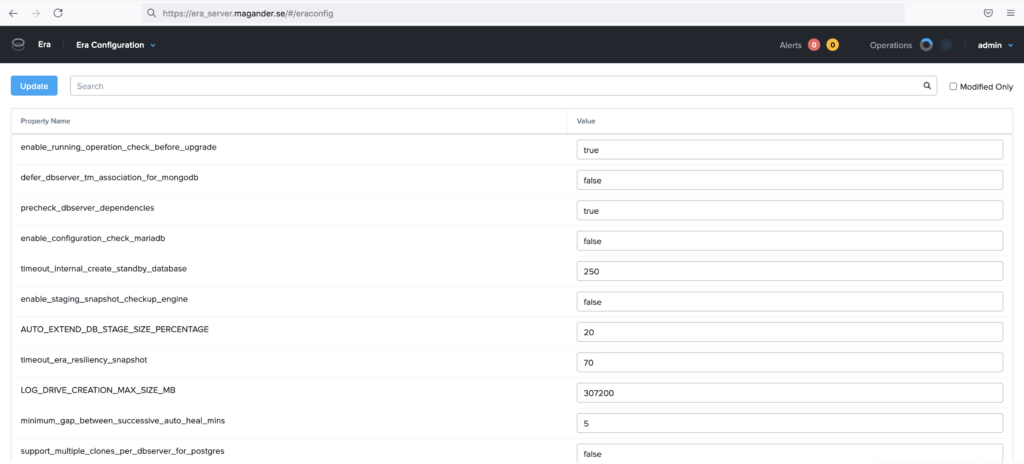Select property name AUTO_EXTEND_DB_STAGE_SIZE_PERCENTAGE

[115, 329]
